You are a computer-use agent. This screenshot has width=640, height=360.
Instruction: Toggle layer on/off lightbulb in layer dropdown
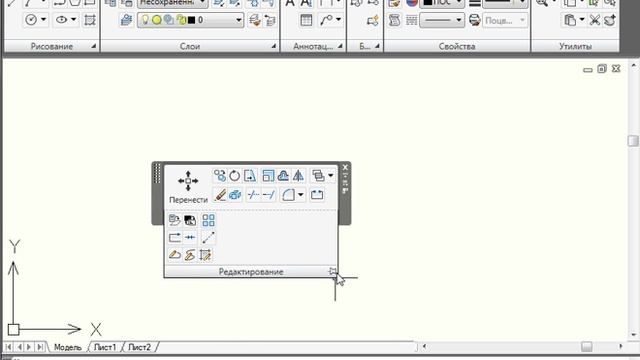[x=145, y=20]
